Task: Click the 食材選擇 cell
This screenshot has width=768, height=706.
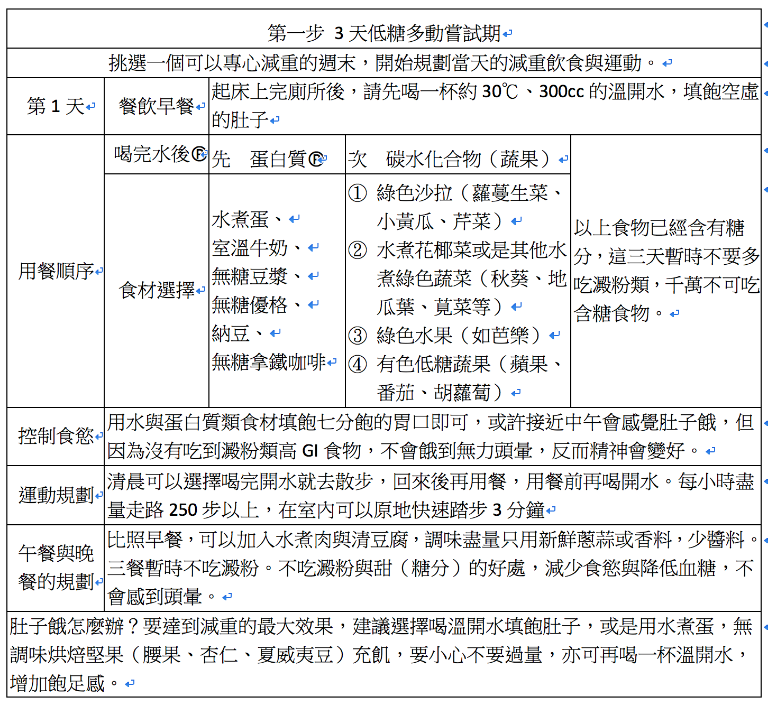Action: pyautogui.click(x=156, y=291)
